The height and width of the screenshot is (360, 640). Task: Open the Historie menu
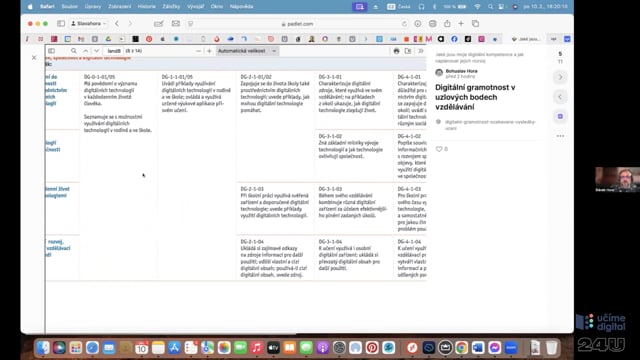point(147,7)
